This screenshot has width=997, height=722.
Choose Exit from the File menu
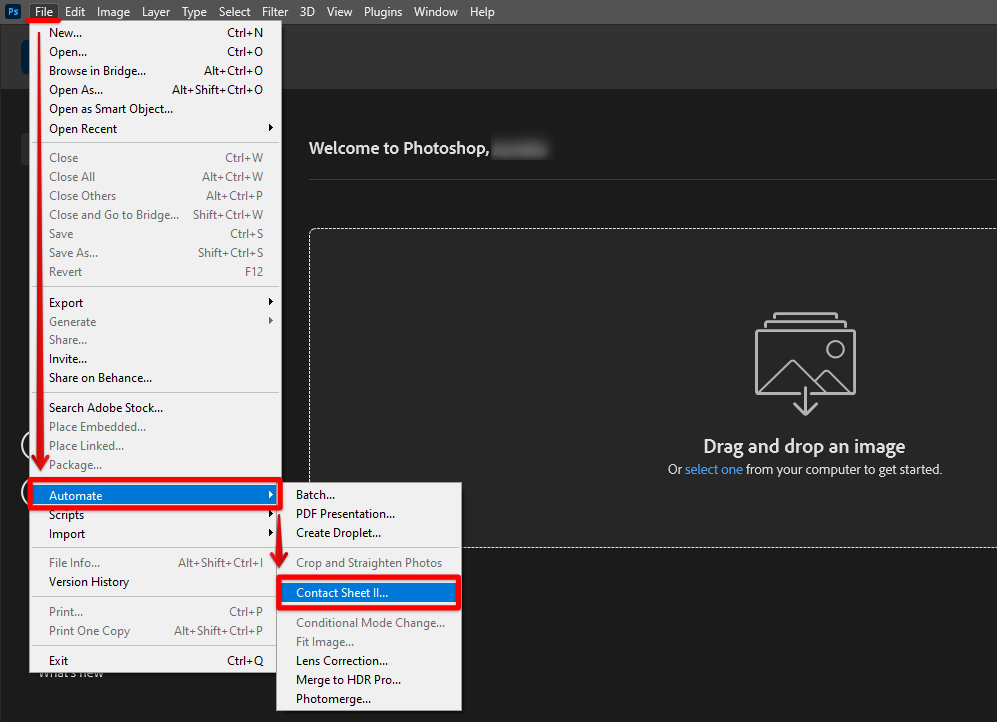pyautogui.click(x=156, y=661)
